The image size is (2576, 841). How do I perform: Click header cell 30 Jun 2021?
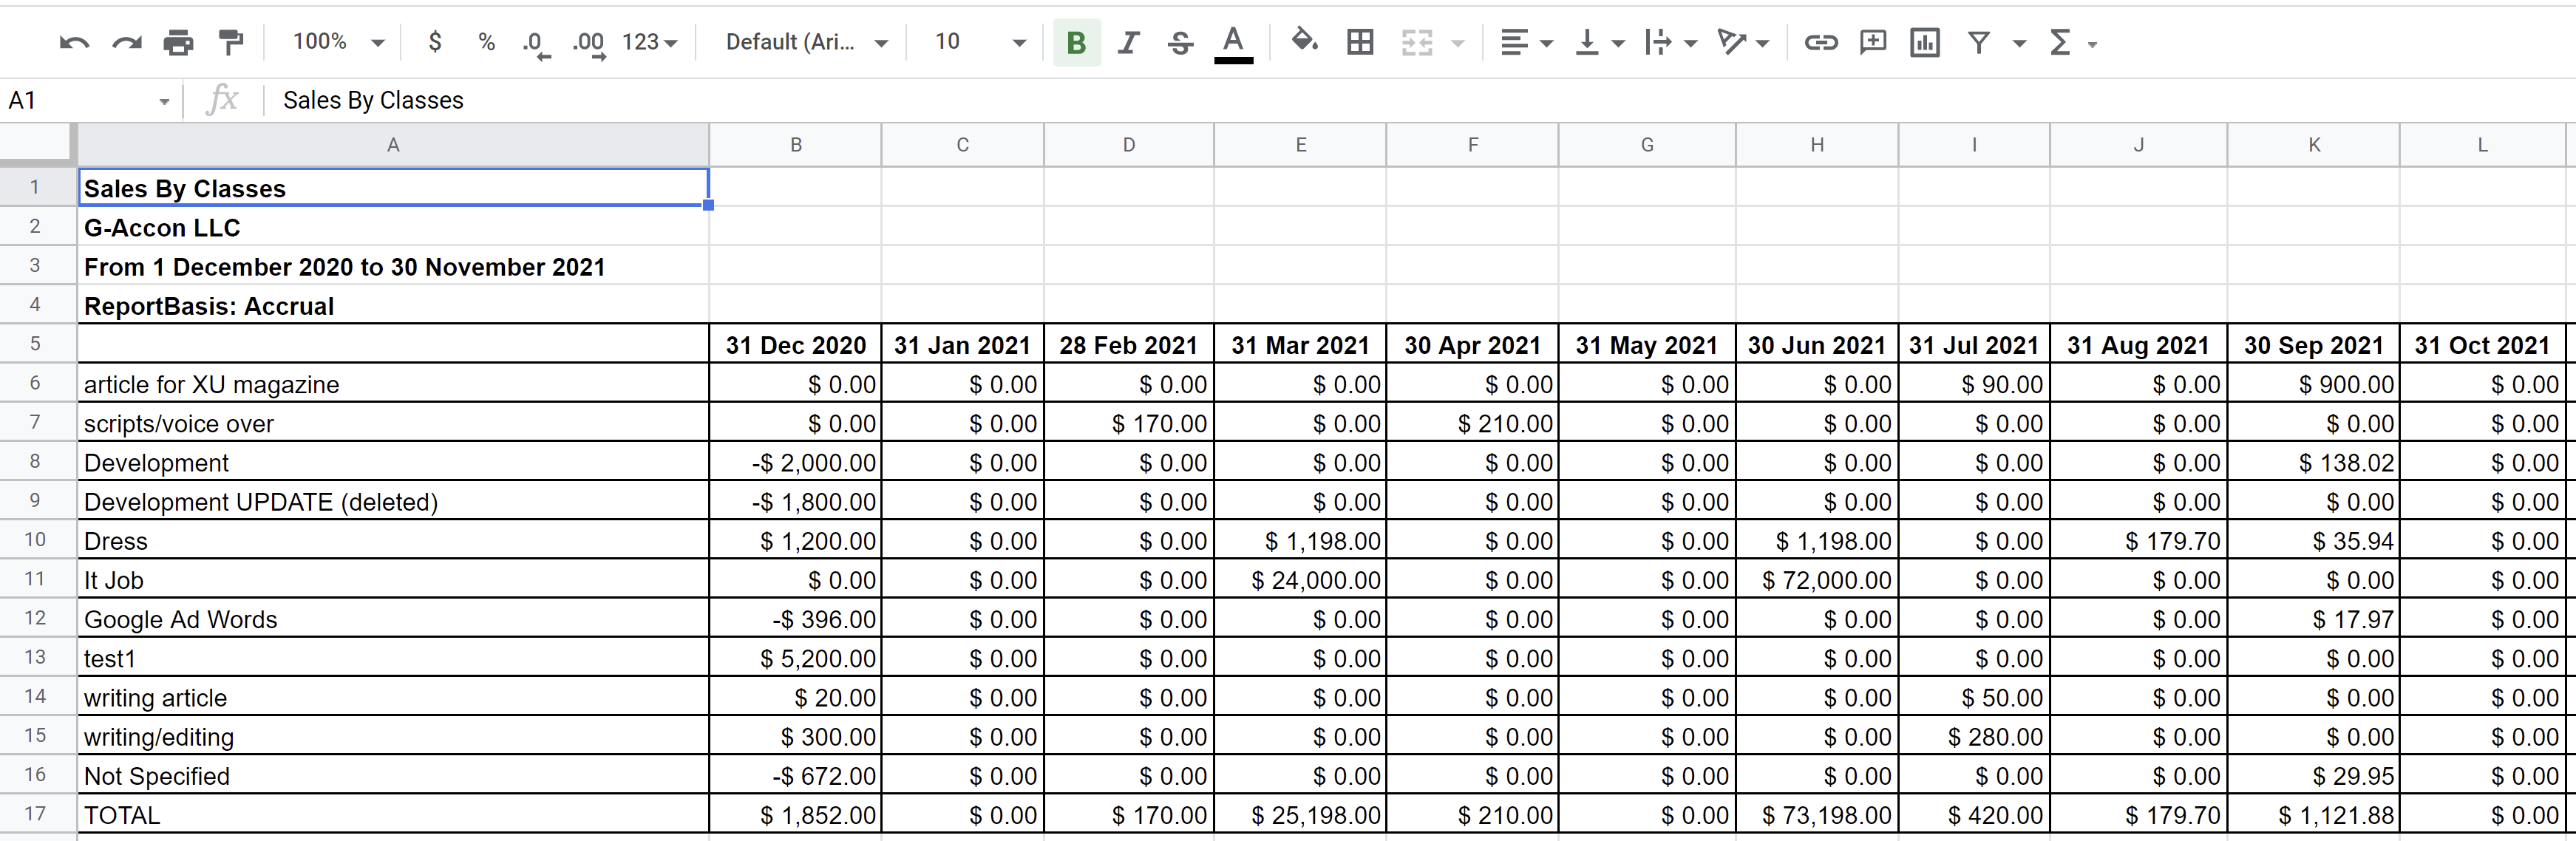[x=1817, y=345]
